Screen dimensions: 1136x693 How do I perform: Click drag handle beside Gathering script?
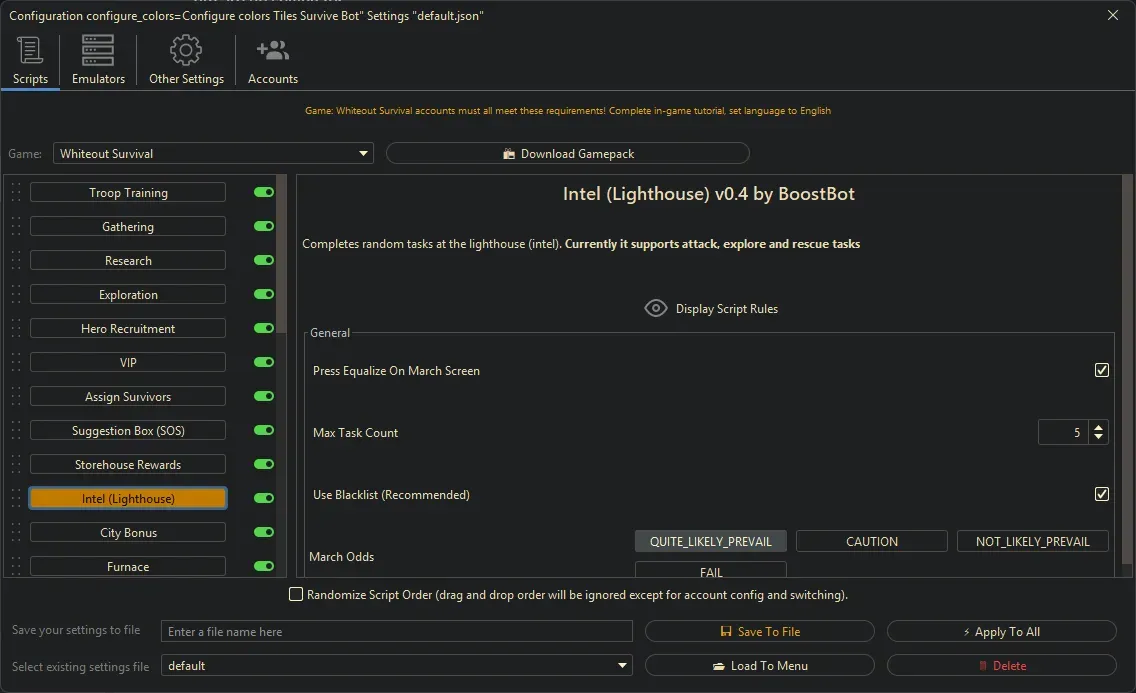pos(16,227)
